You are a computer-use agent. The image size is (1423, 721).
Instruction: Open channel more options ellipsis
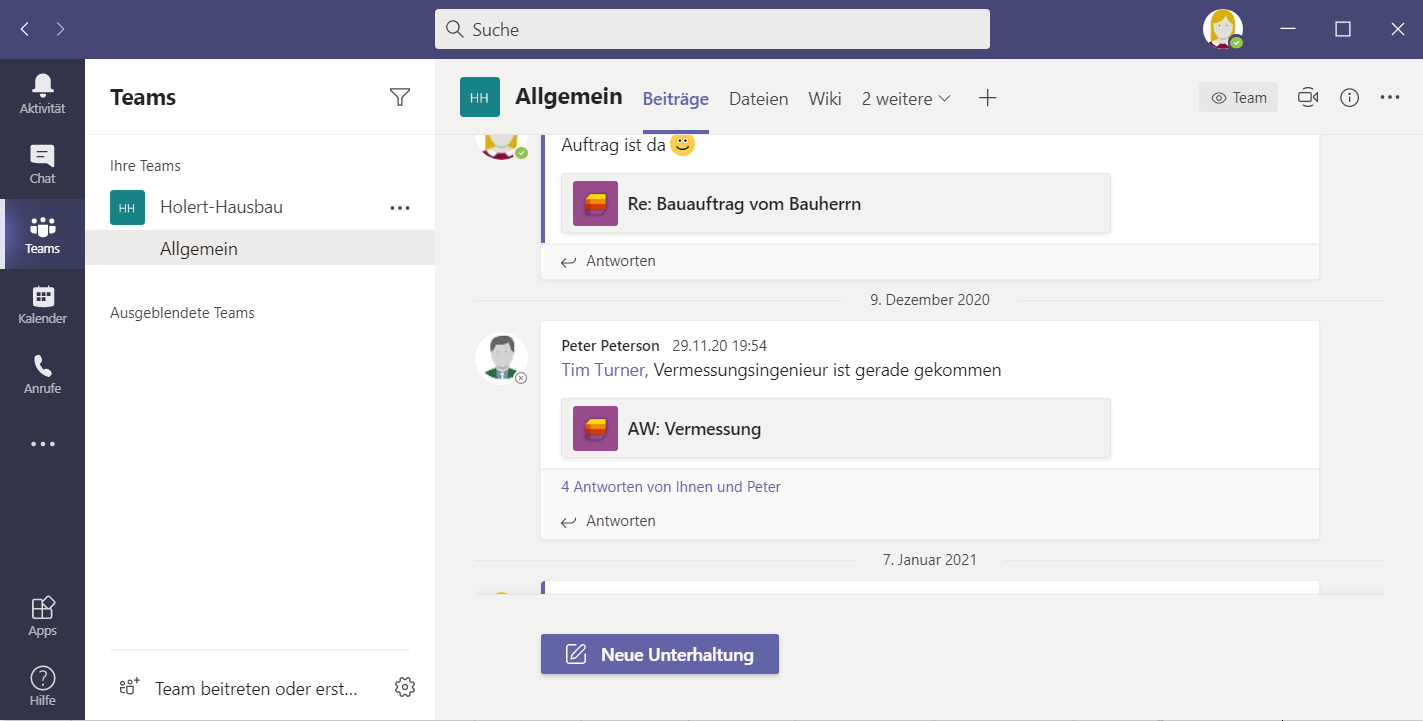pyautogui.click(x=1390, y=97)
